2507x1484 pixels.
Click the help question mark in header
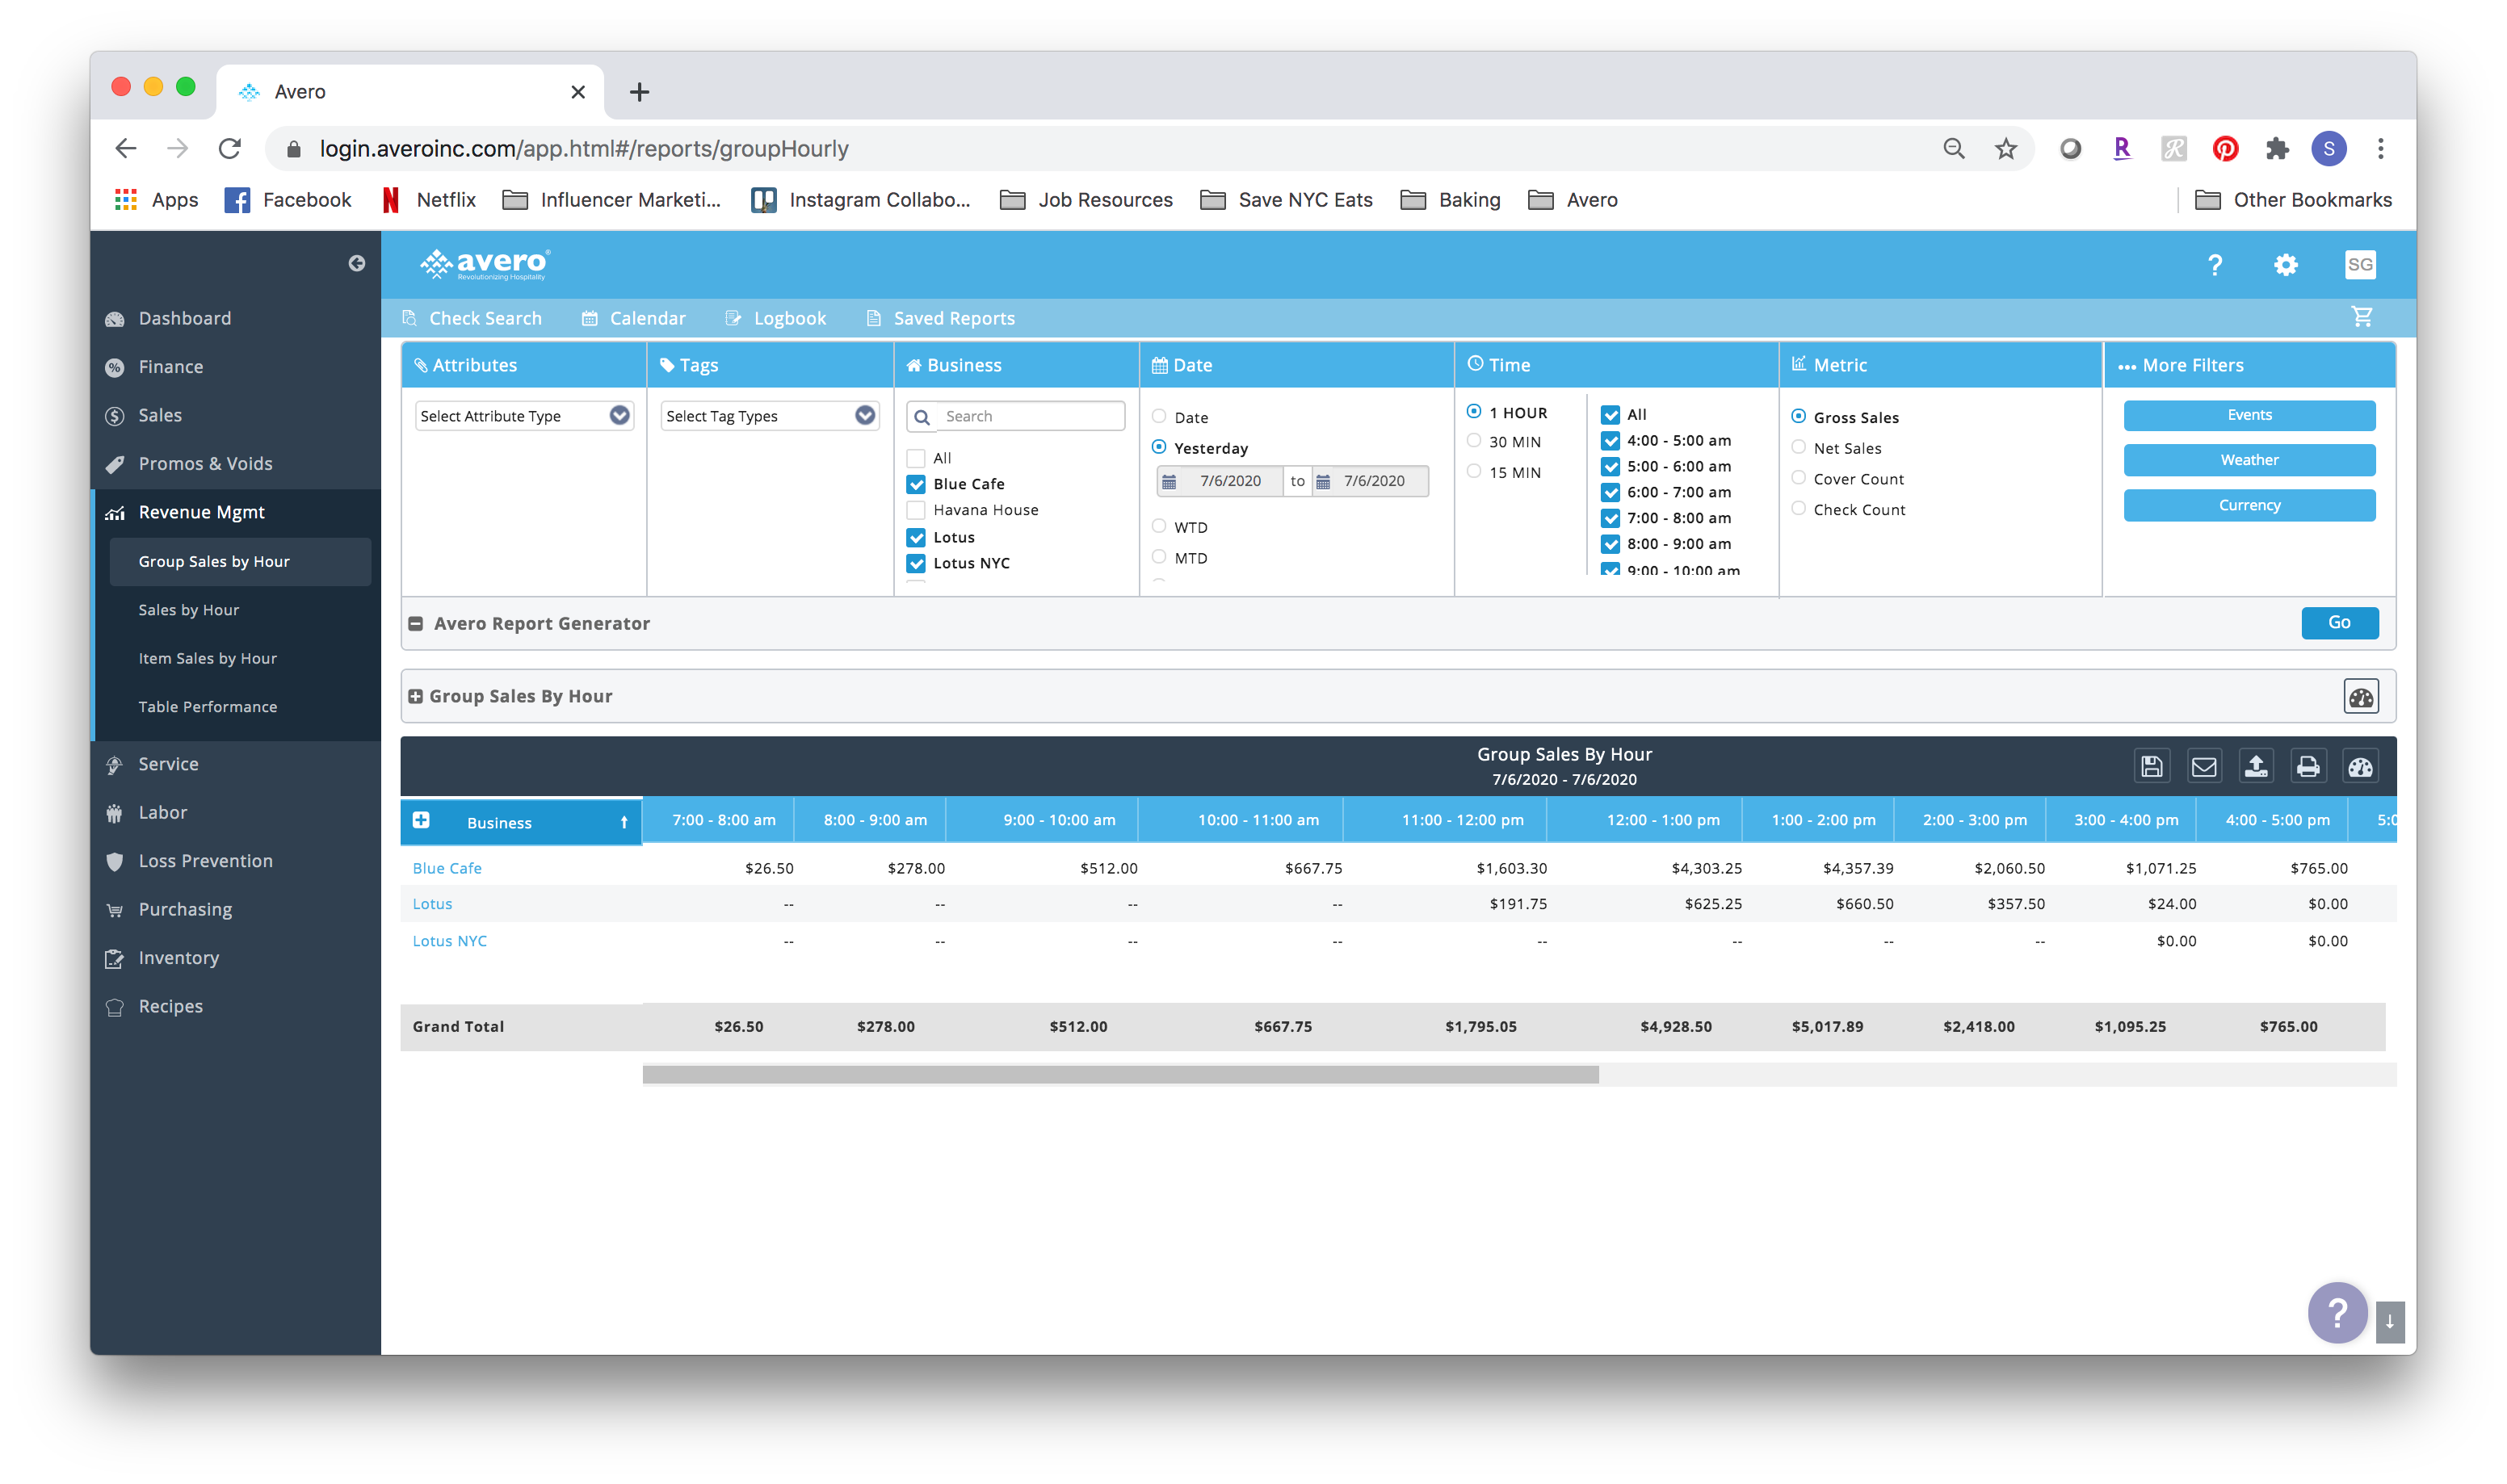click(2214, 265)
